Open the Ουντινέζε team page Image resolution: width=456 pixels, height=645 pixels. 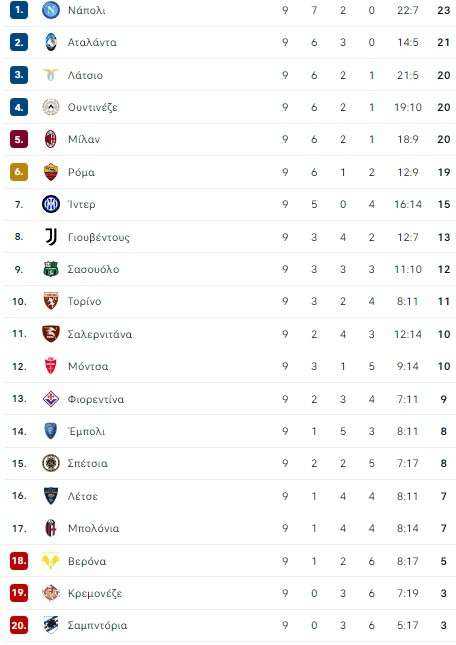click(x=93, y=107)
